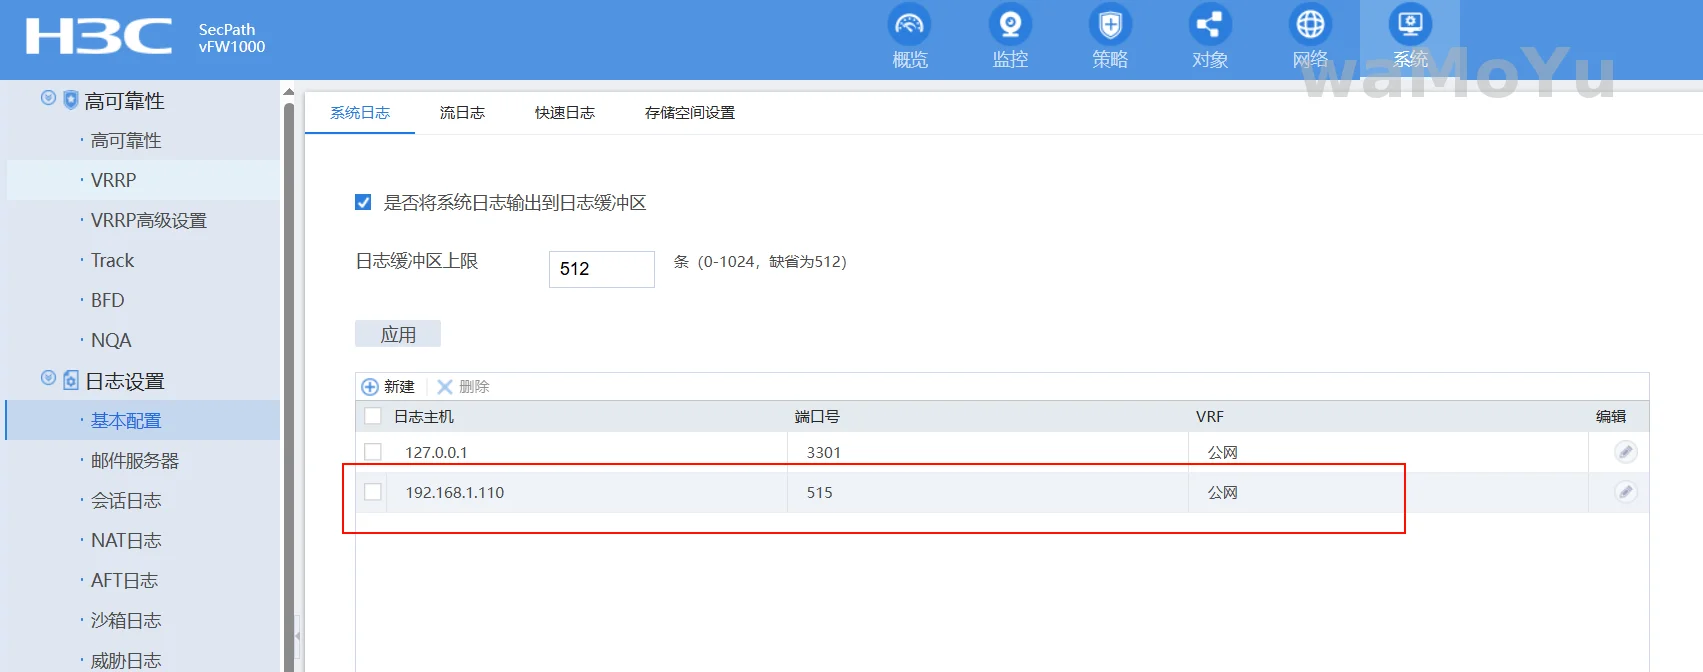The image size is (1703, 672).
Task: Edit the 127.0.0.1 log host entry
Action: pos(1625,452)
